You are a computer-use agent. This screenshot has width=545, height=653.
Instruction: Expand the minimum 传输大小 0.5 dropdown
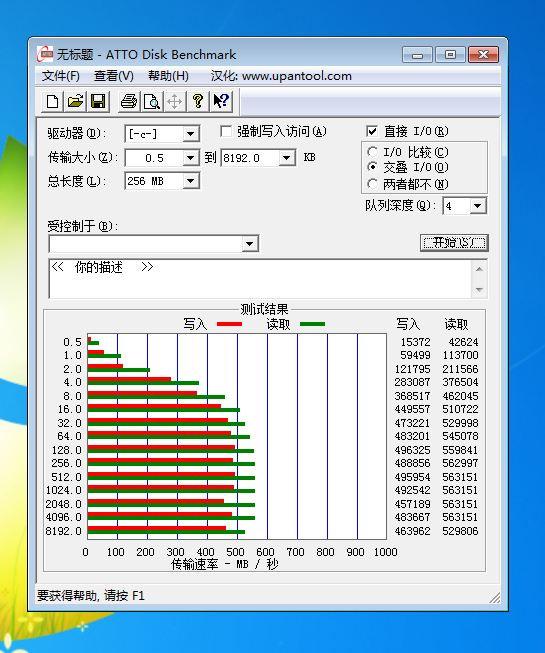click(x=190, y=158)
